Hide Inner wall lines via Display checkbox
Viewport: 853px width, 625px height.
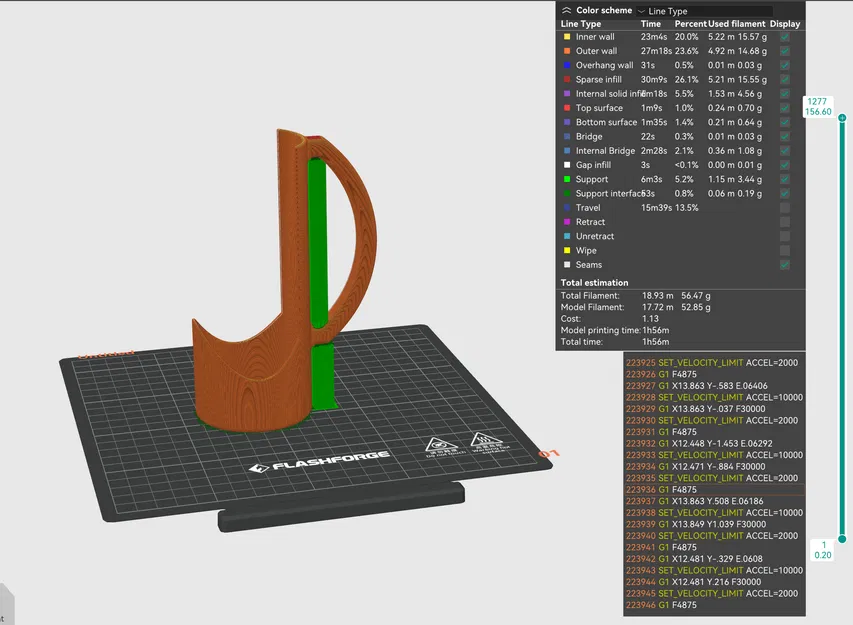pyautogui.click(x=785, y=37)
